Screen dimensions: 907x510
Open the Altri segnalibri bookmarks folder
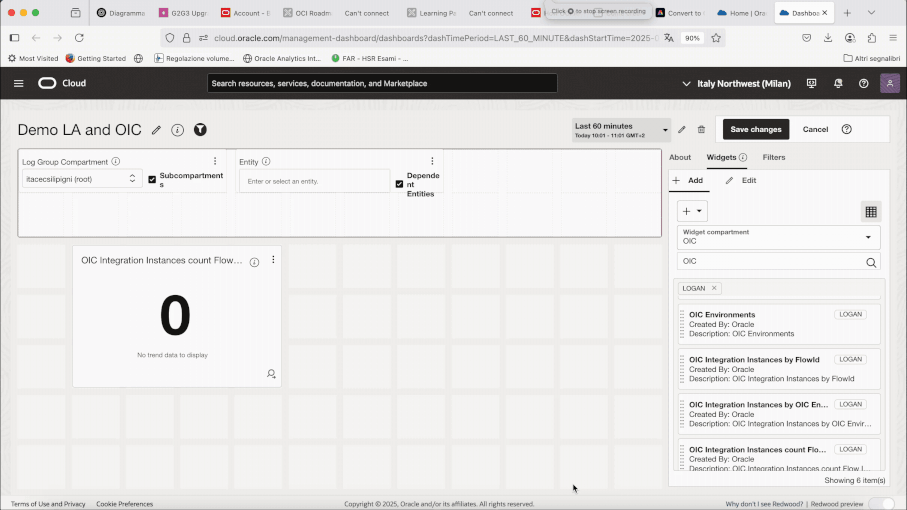tap(872, 58)
